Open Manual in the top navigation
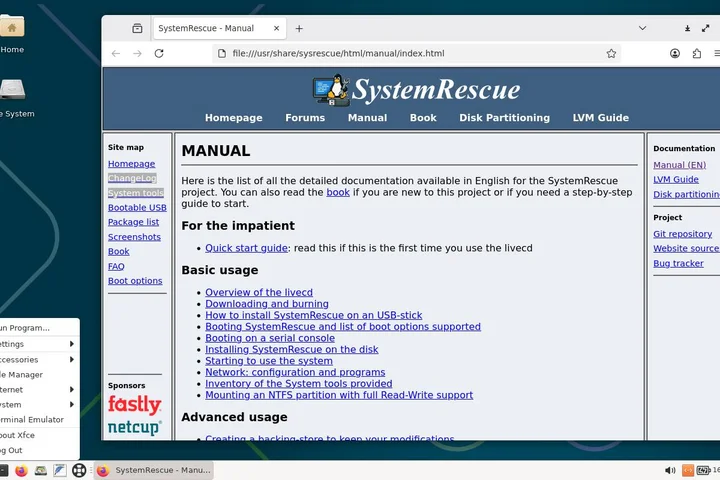Viewport: 720px width, 480px height. (367, 118)
